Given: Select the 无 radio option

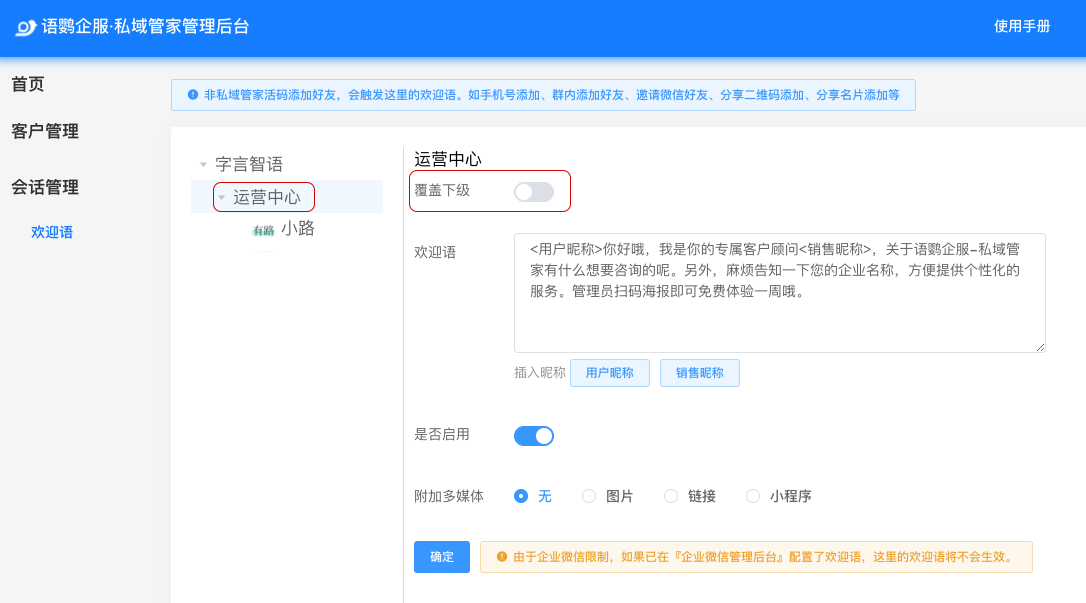Looking at the screenshot, I should (x=521, y=496).
